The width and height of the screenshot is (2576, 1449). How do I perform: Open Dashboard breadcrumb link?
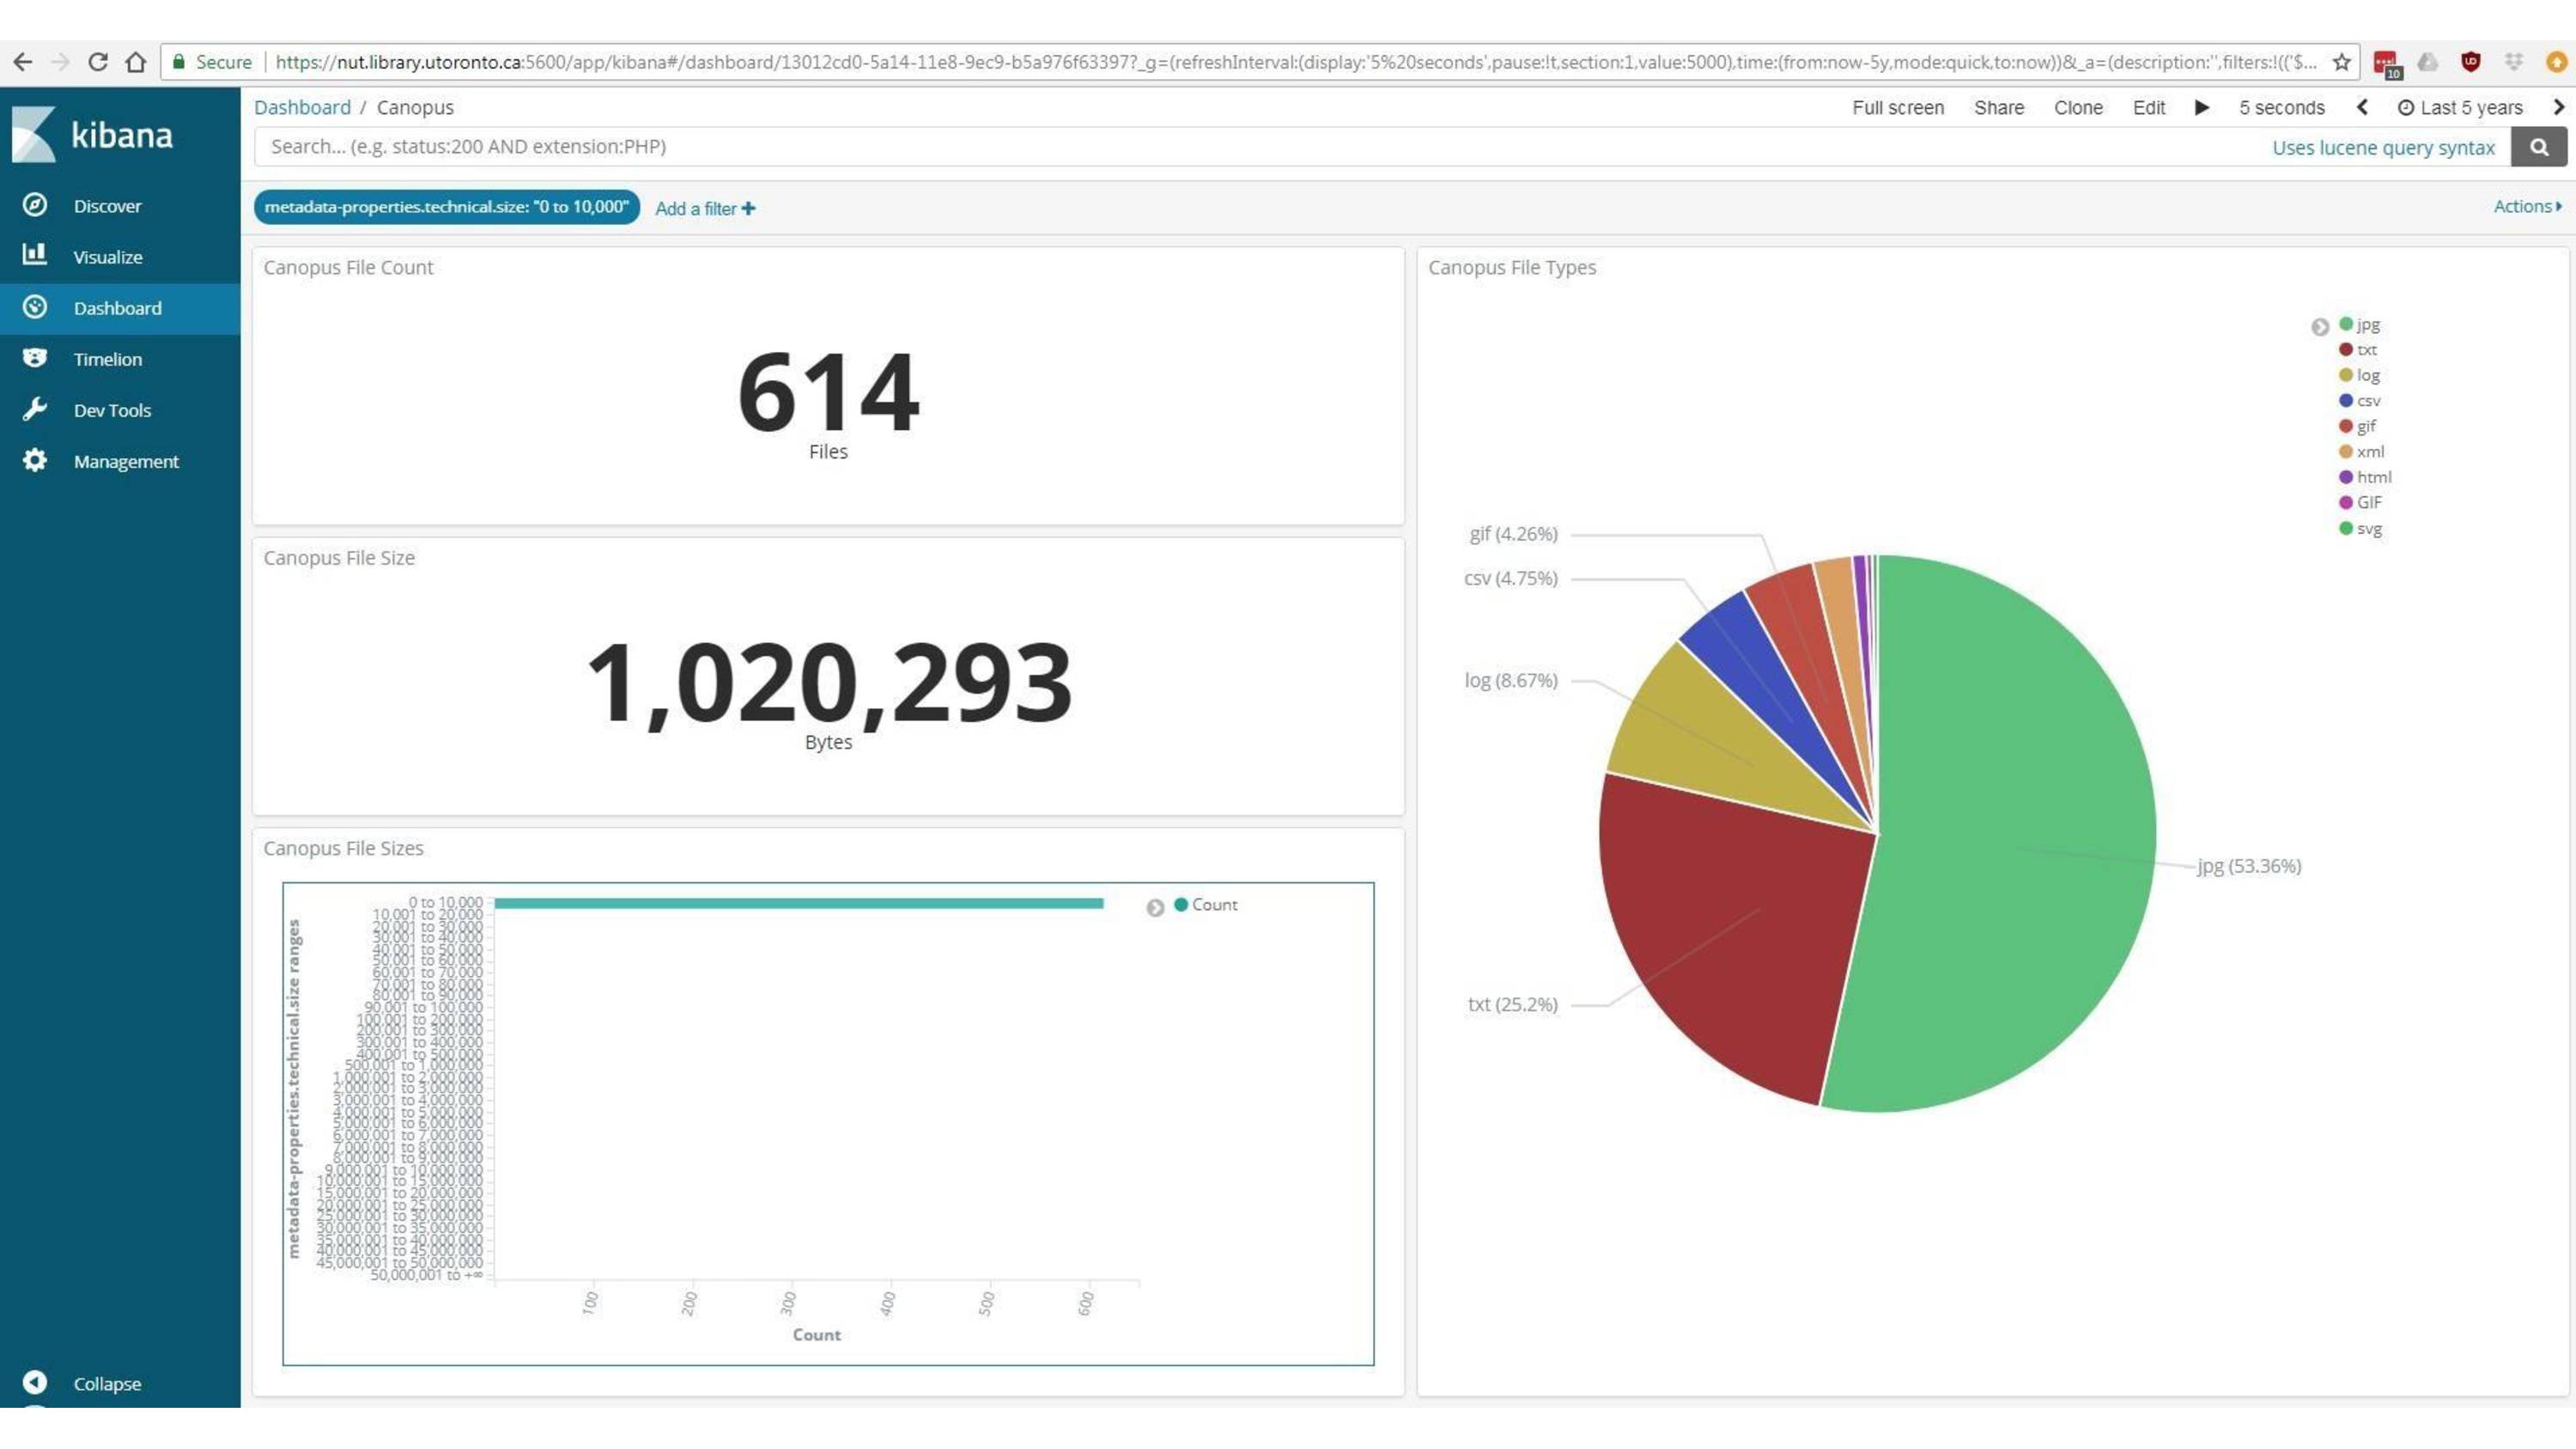pos(302,107)
